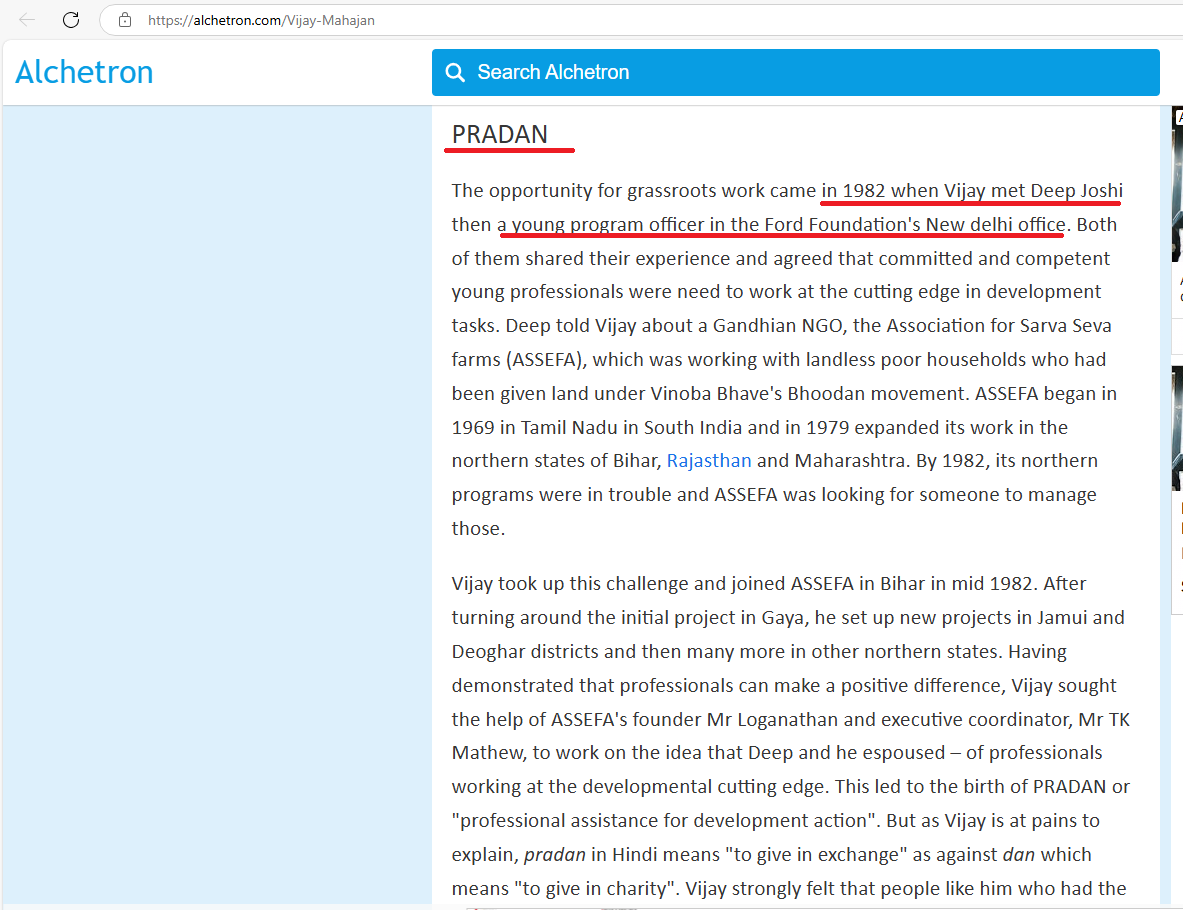Viewport: 1183px width, 910px height.
Task: Click text "1969 in Tamil Nadu"
Action: [x=535, y=428]
